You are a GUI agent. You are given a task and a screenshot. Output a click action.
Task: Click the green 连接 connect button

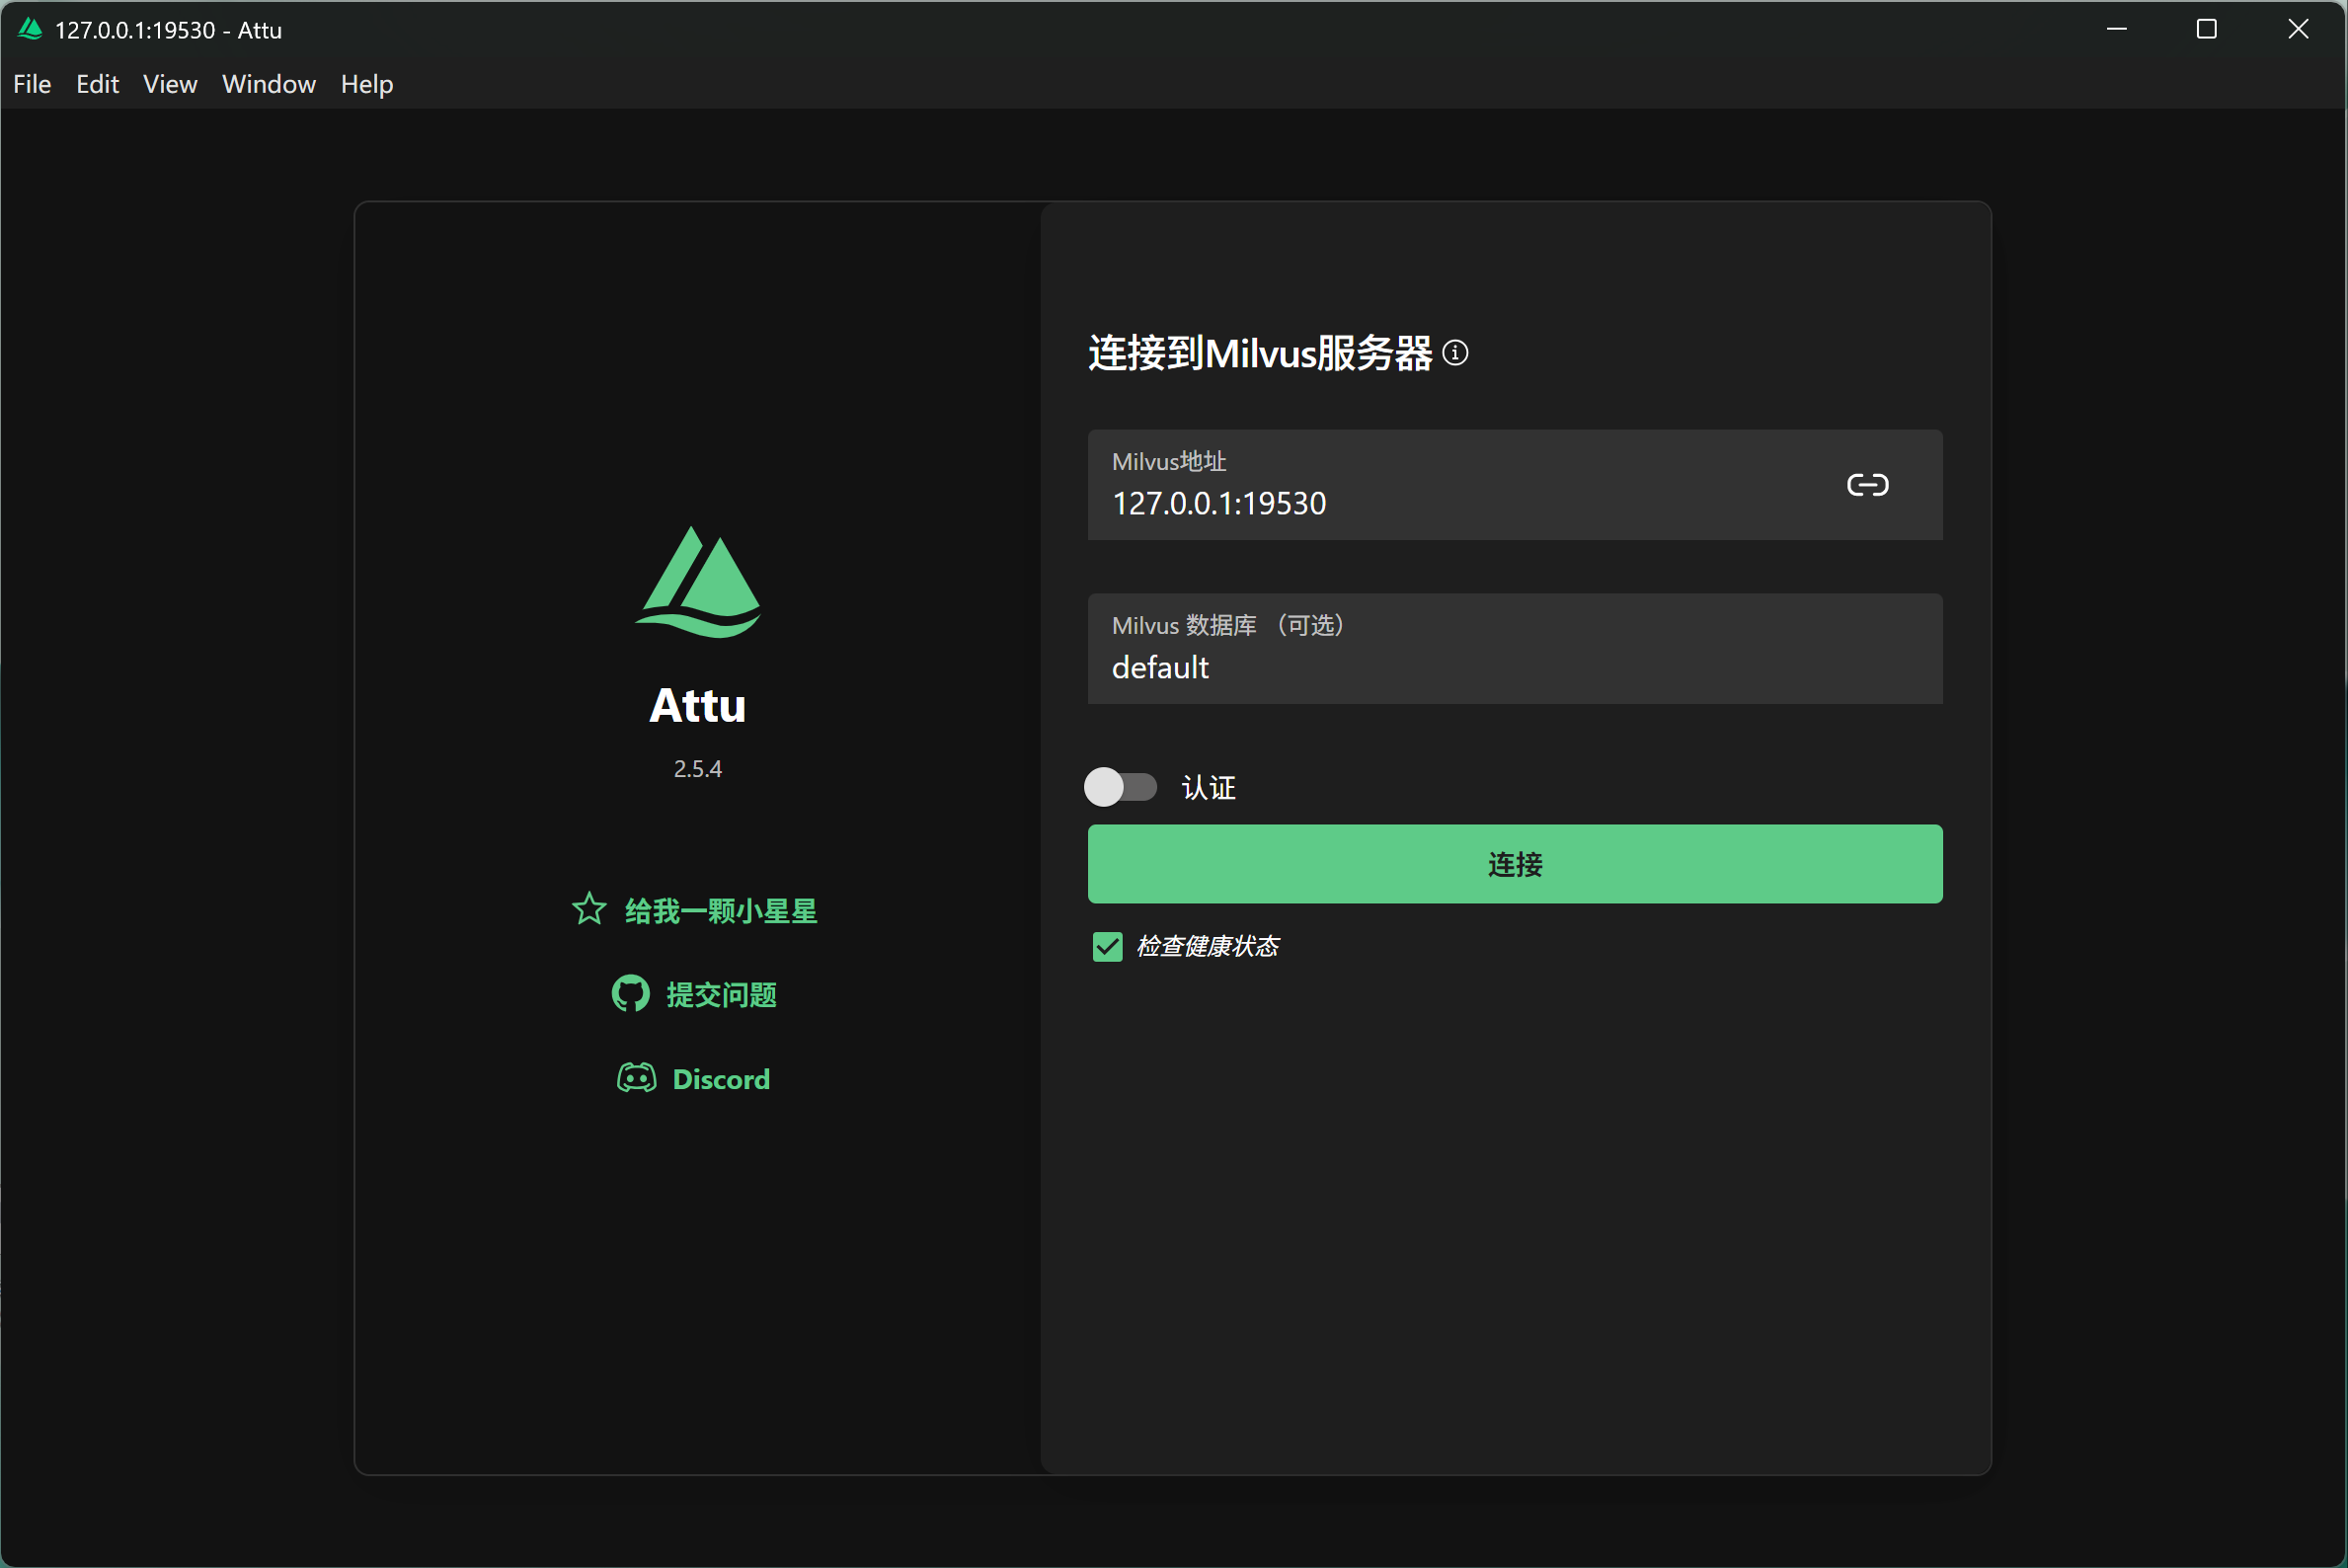coord(1515,864)
